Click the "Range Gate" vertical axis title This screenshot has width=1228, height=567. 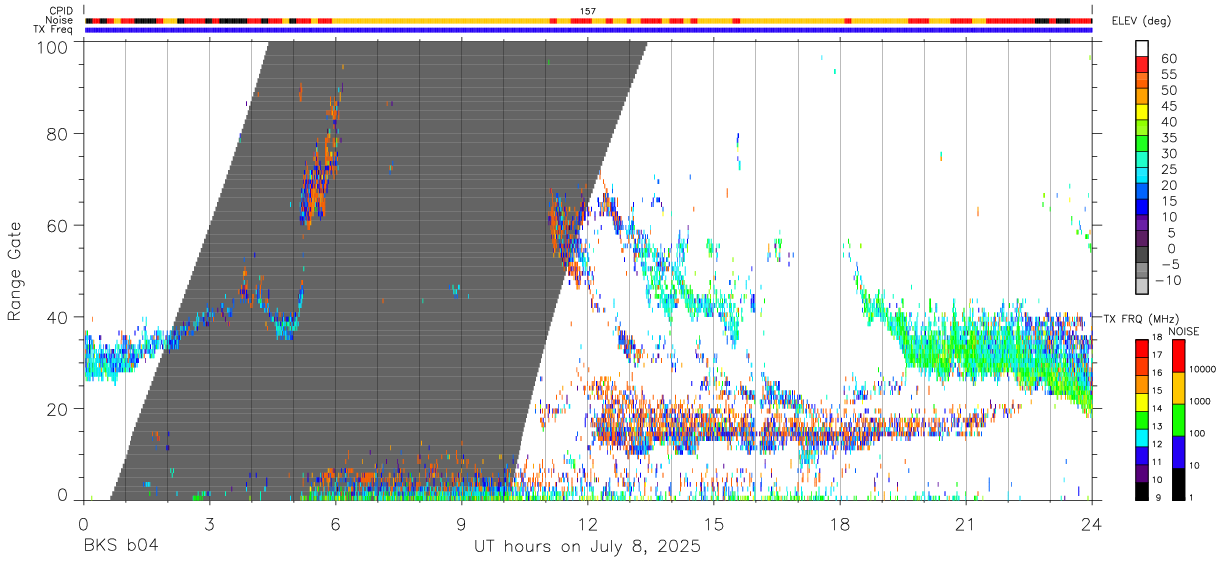pos(15,271)
